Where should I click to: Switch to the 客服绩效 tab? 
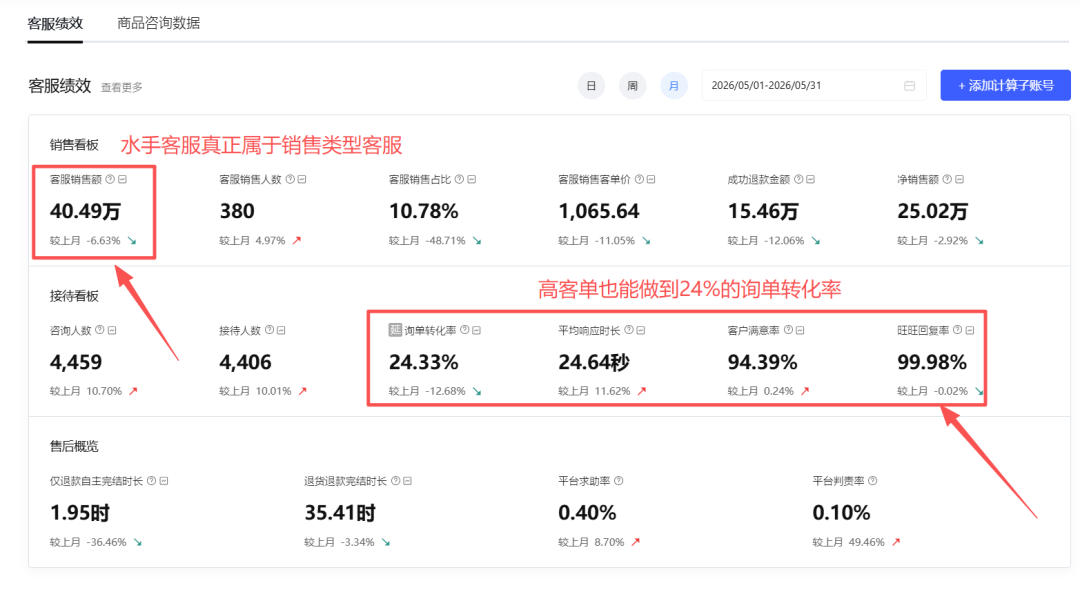pyautogui.click(x=55, y=23)
